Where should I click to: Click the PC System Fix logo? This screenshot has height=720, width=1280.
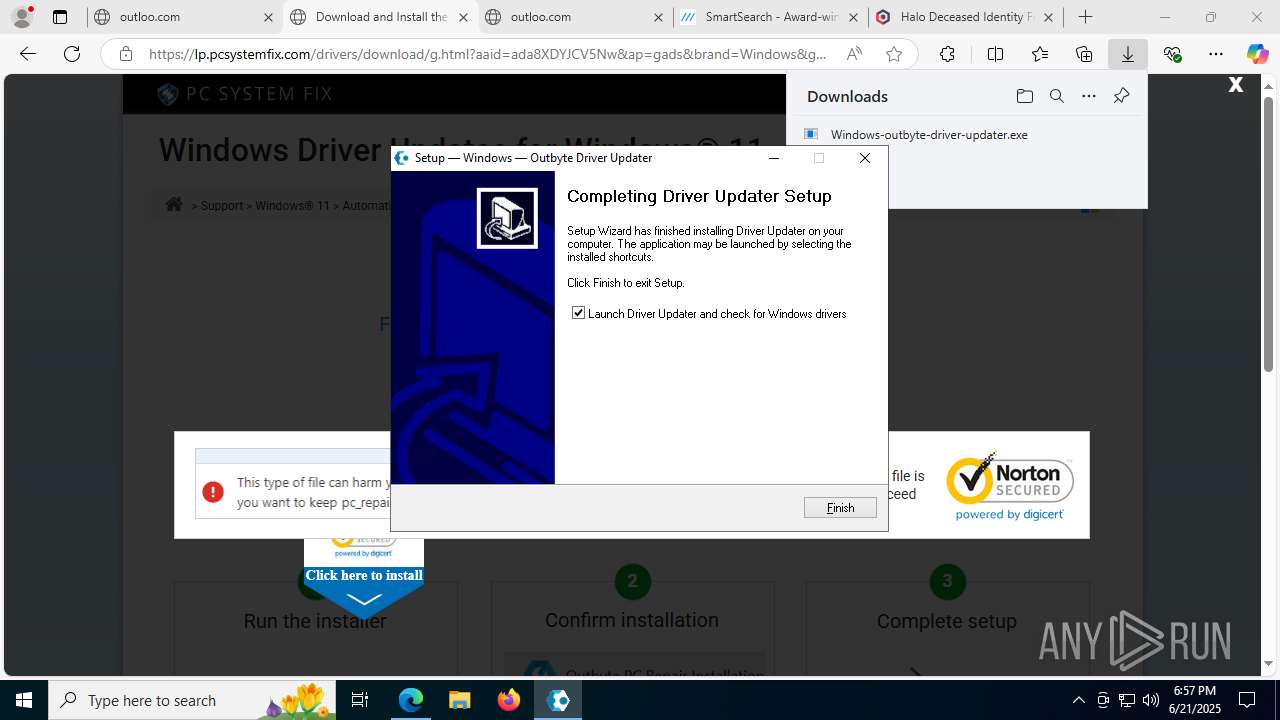(x=245, y=94)
